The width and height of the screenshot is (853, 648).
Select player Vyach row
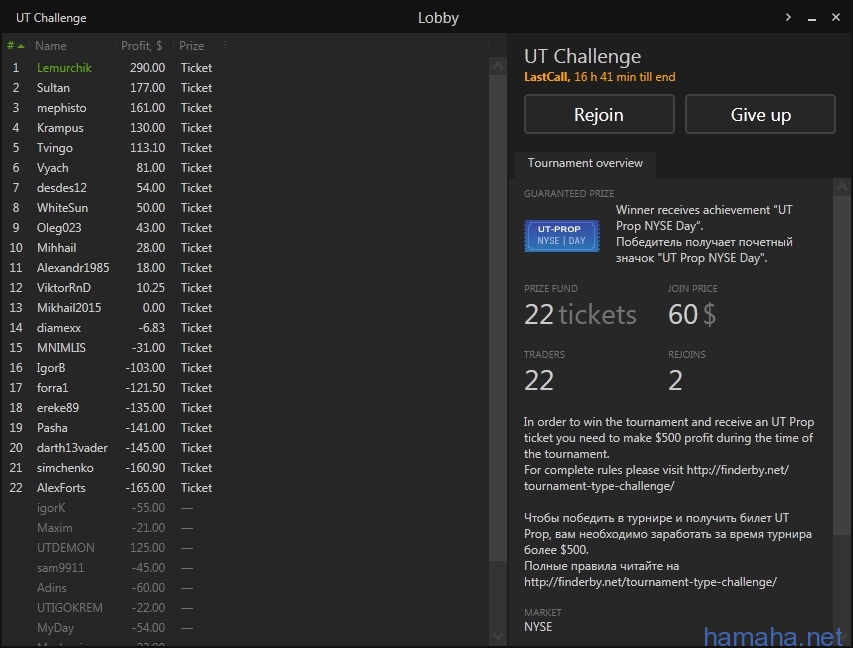(246, 168)
